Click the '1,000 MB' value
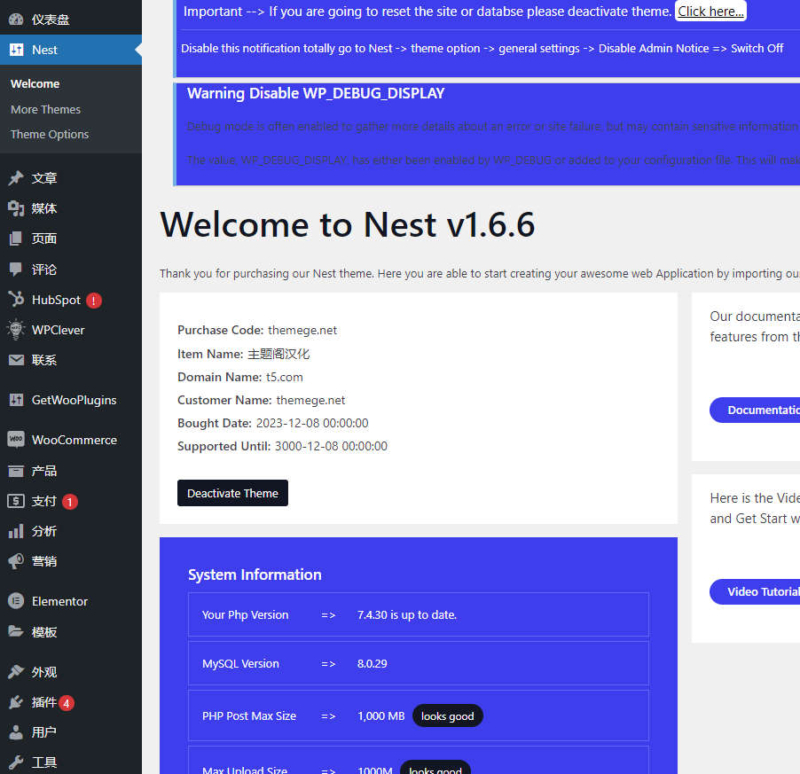Image resolution: width=800 pixels, height=774 pixels. point(381,716)
